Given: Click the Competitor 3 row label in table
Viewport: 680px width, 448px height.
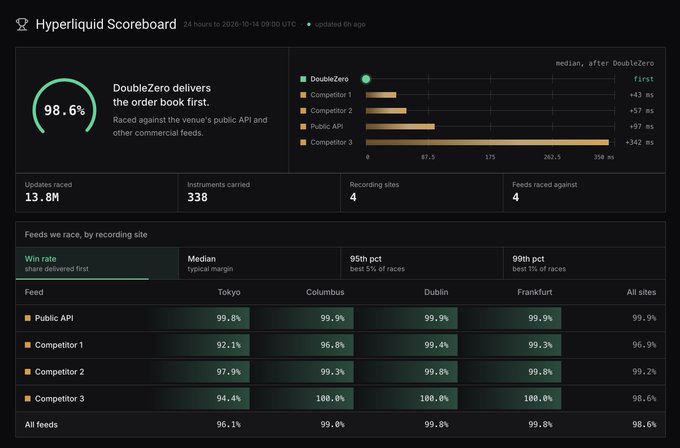Looking at the screenshot, I should click(59, 399).
